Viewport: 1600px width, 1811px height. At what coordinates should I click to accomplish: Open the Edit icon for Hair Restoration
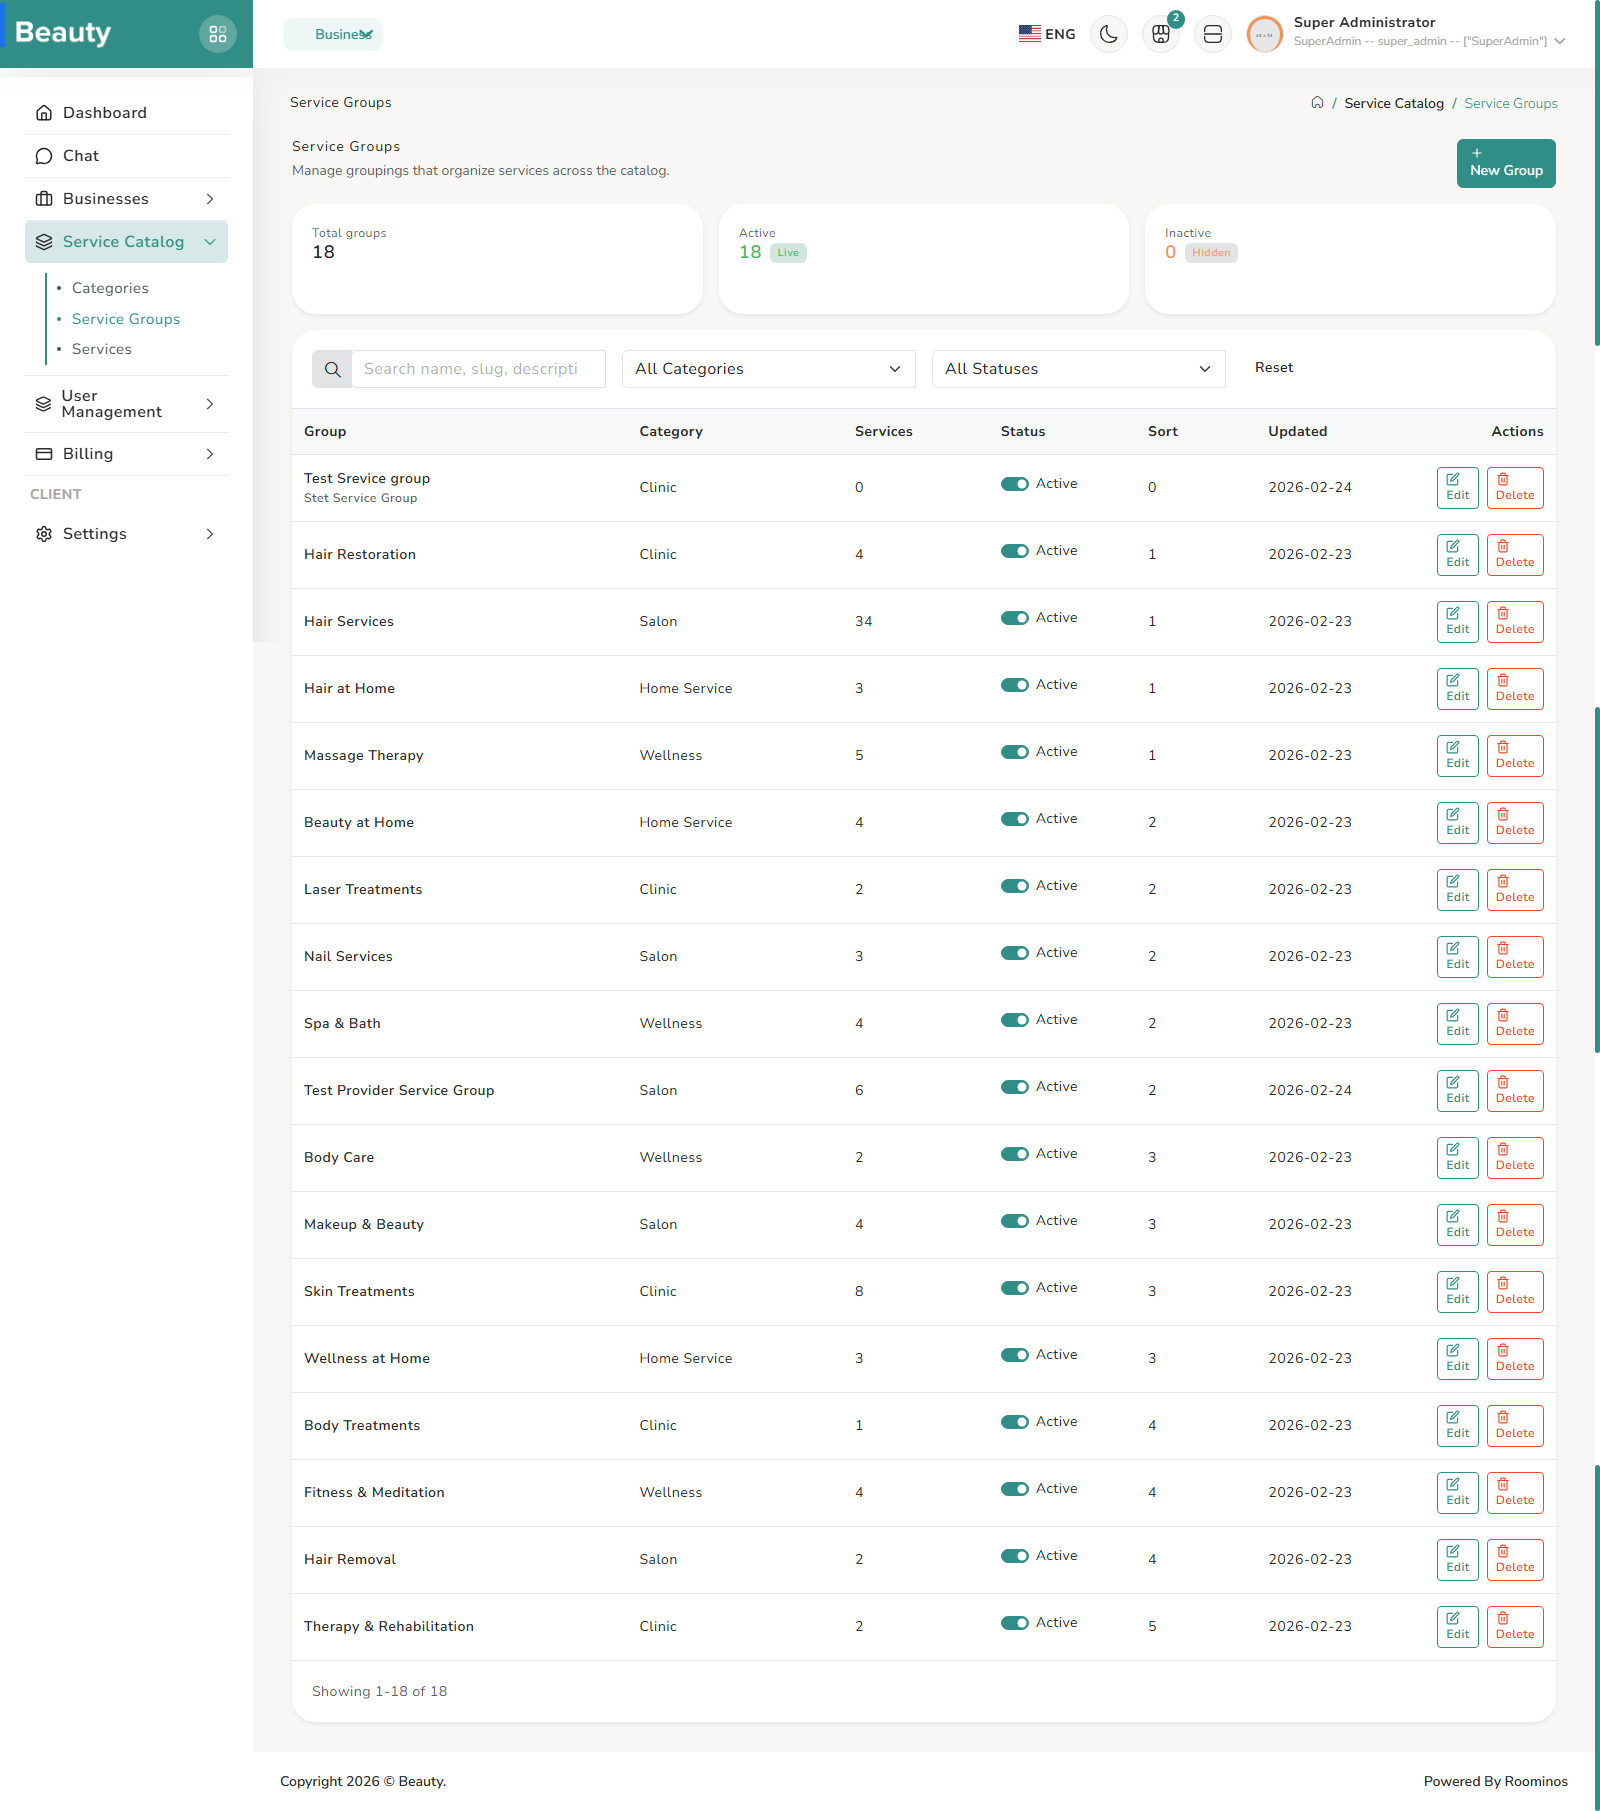pos(1457,554)
